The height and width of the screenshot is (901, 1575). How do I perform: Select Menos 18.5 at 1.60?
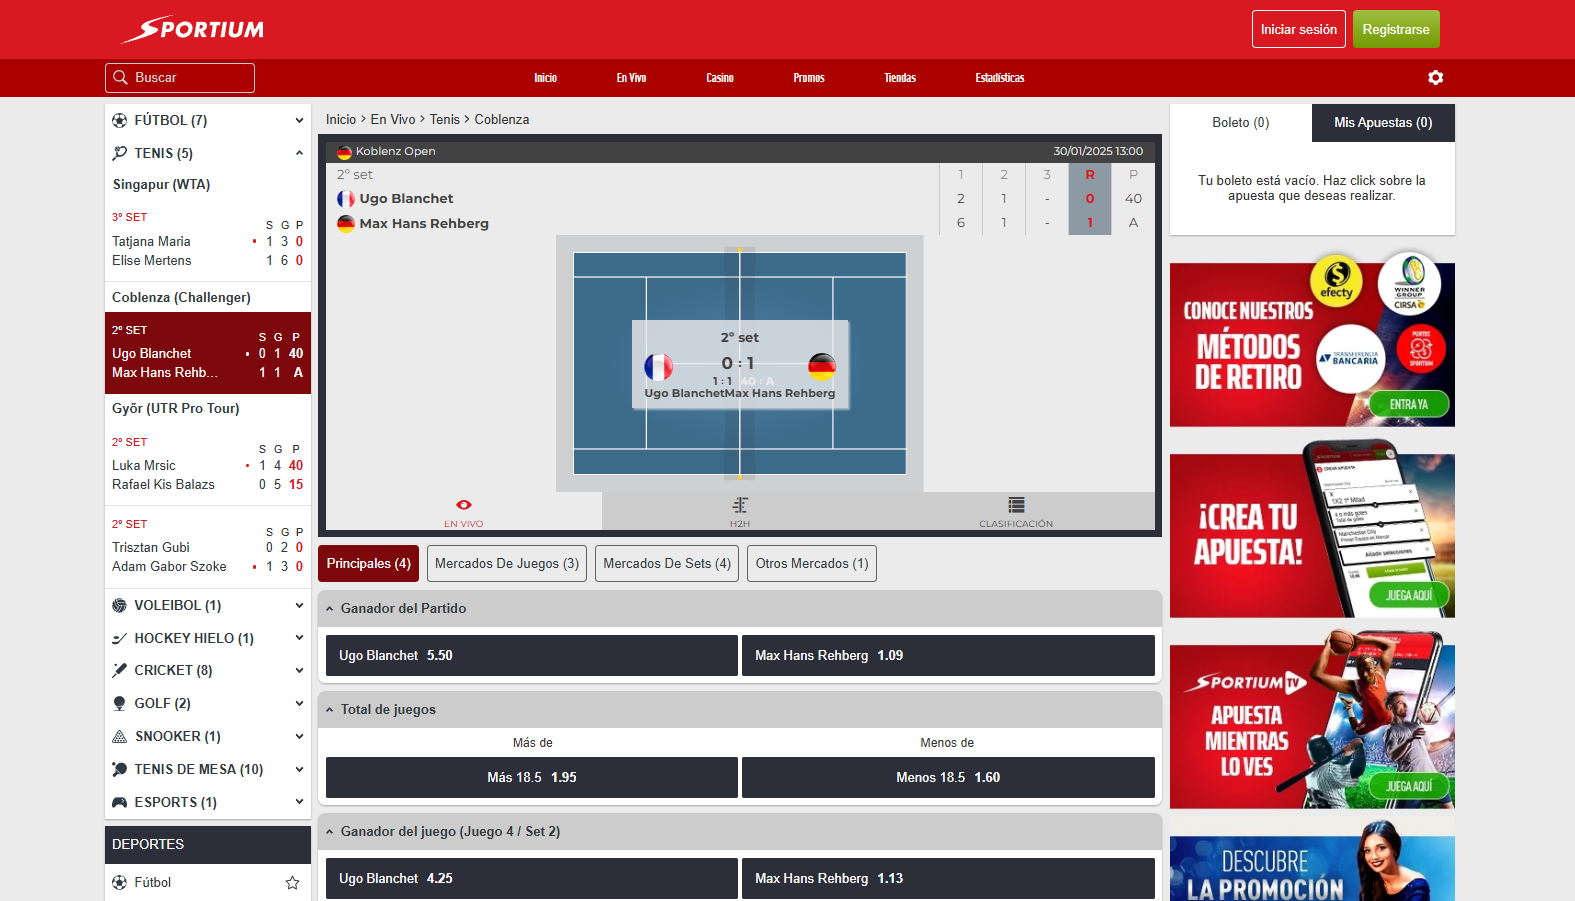(x=948, y=777)
